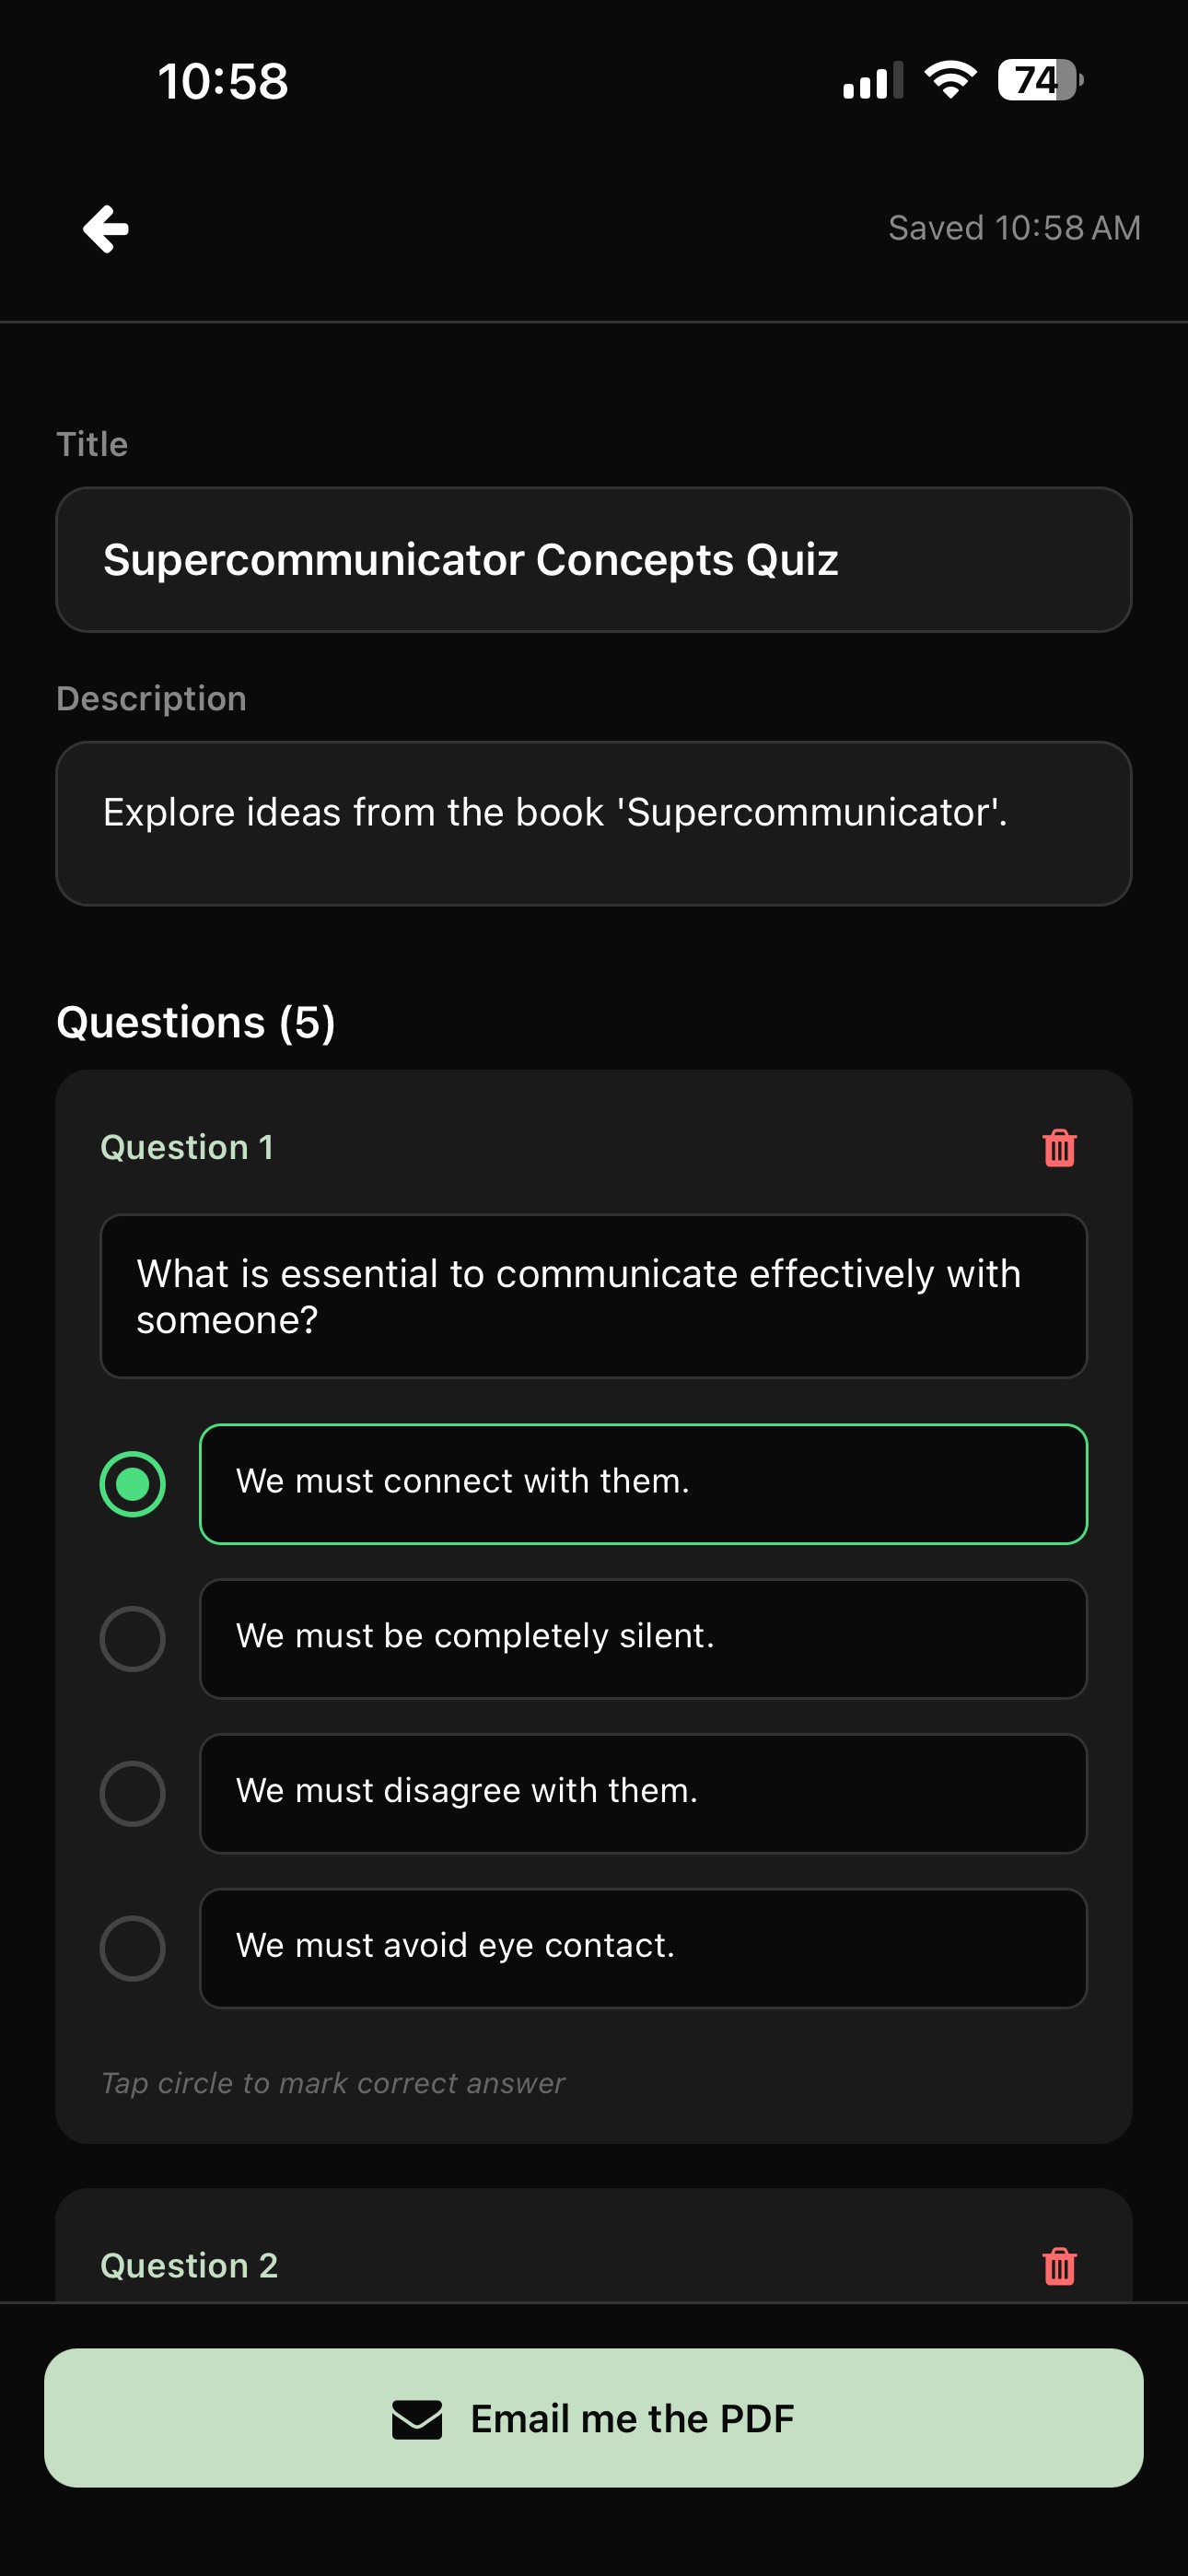
Task: Click the 'Saved 10:58 AM' label
Action: point(1014,228)
